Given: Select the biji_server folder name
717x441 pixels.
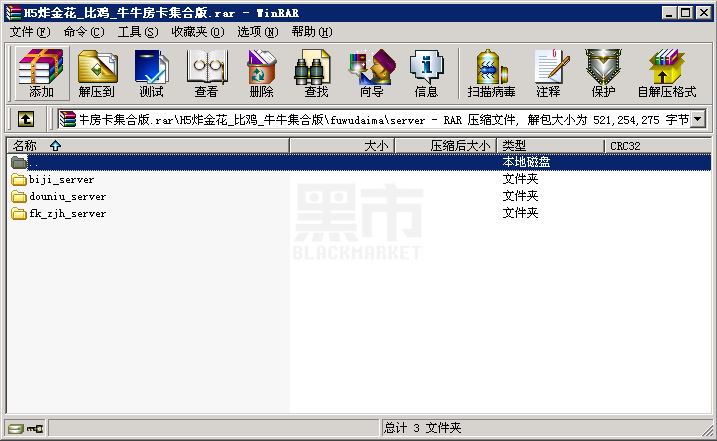Looking at the screenshot, I should tap(61, 179).
